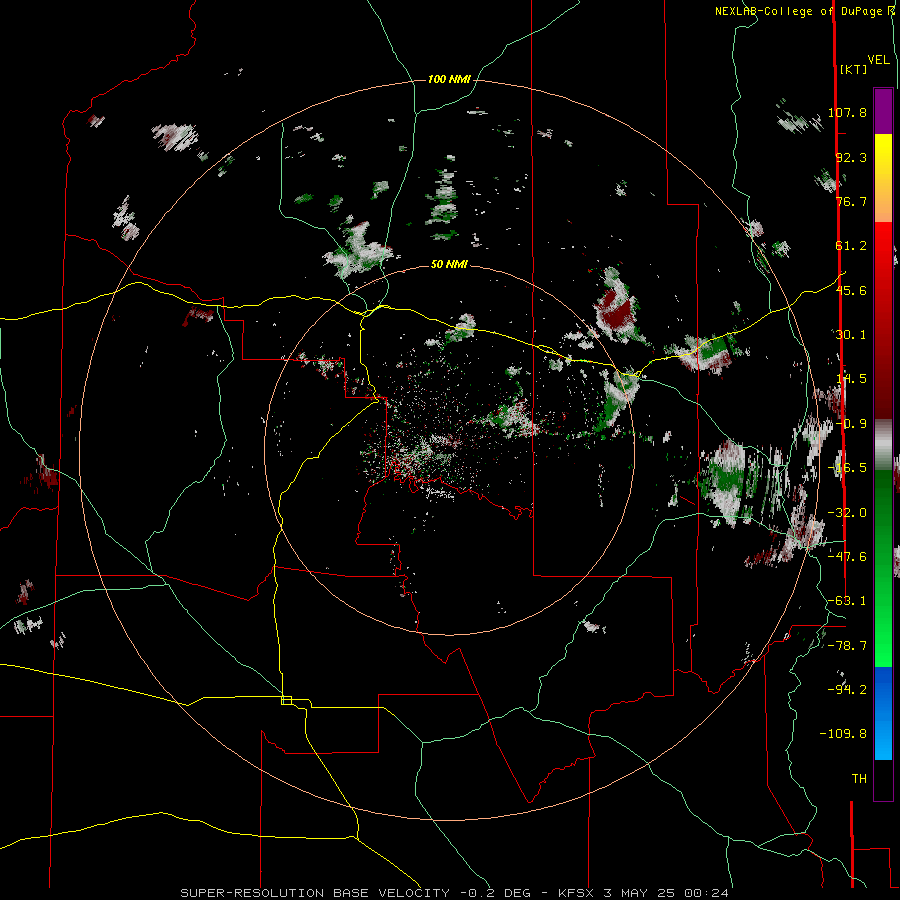
Task: Click the -47.6 legend value
Action: click(847, 557)
